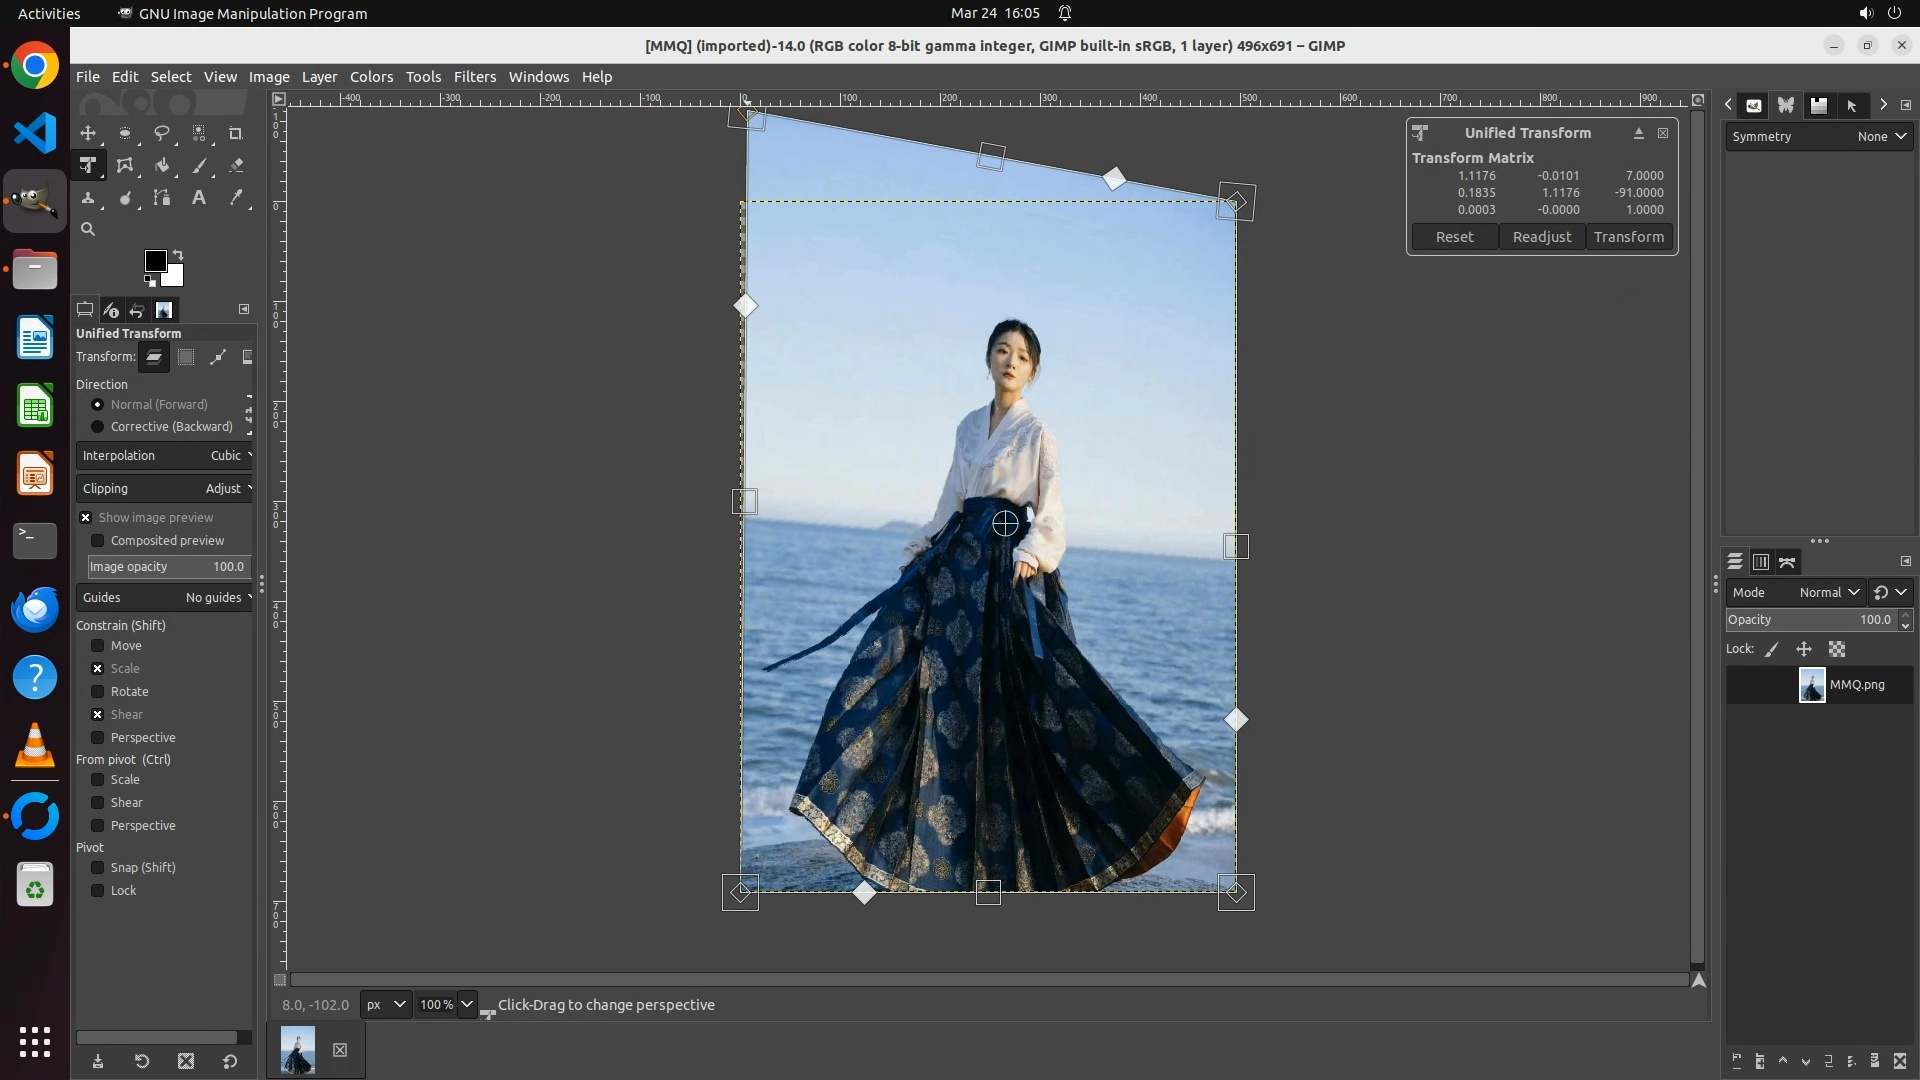Swap foreground and background colors
Viewport: 1920px width, 1080px height.
pyautogui.click(x=178, y=254)
